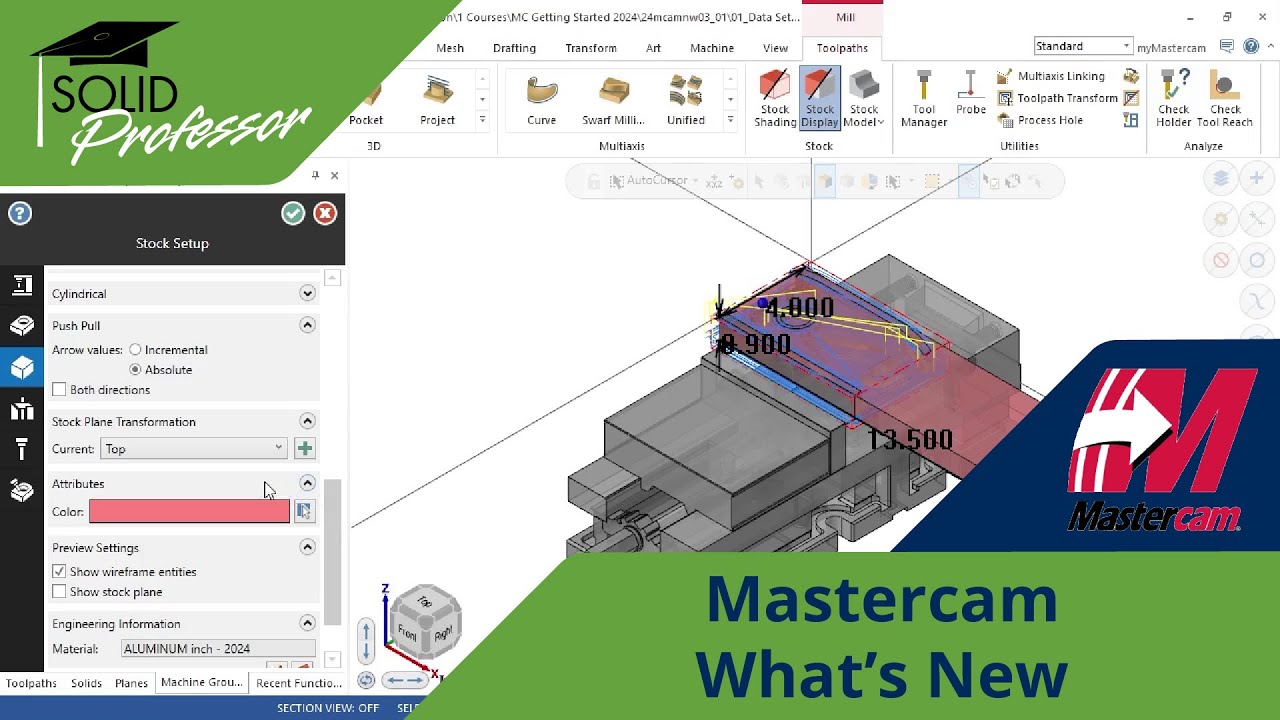The width and height of the screenshot is (1280, 720).
Task: Open the Tool Manager
Action: 924,98
